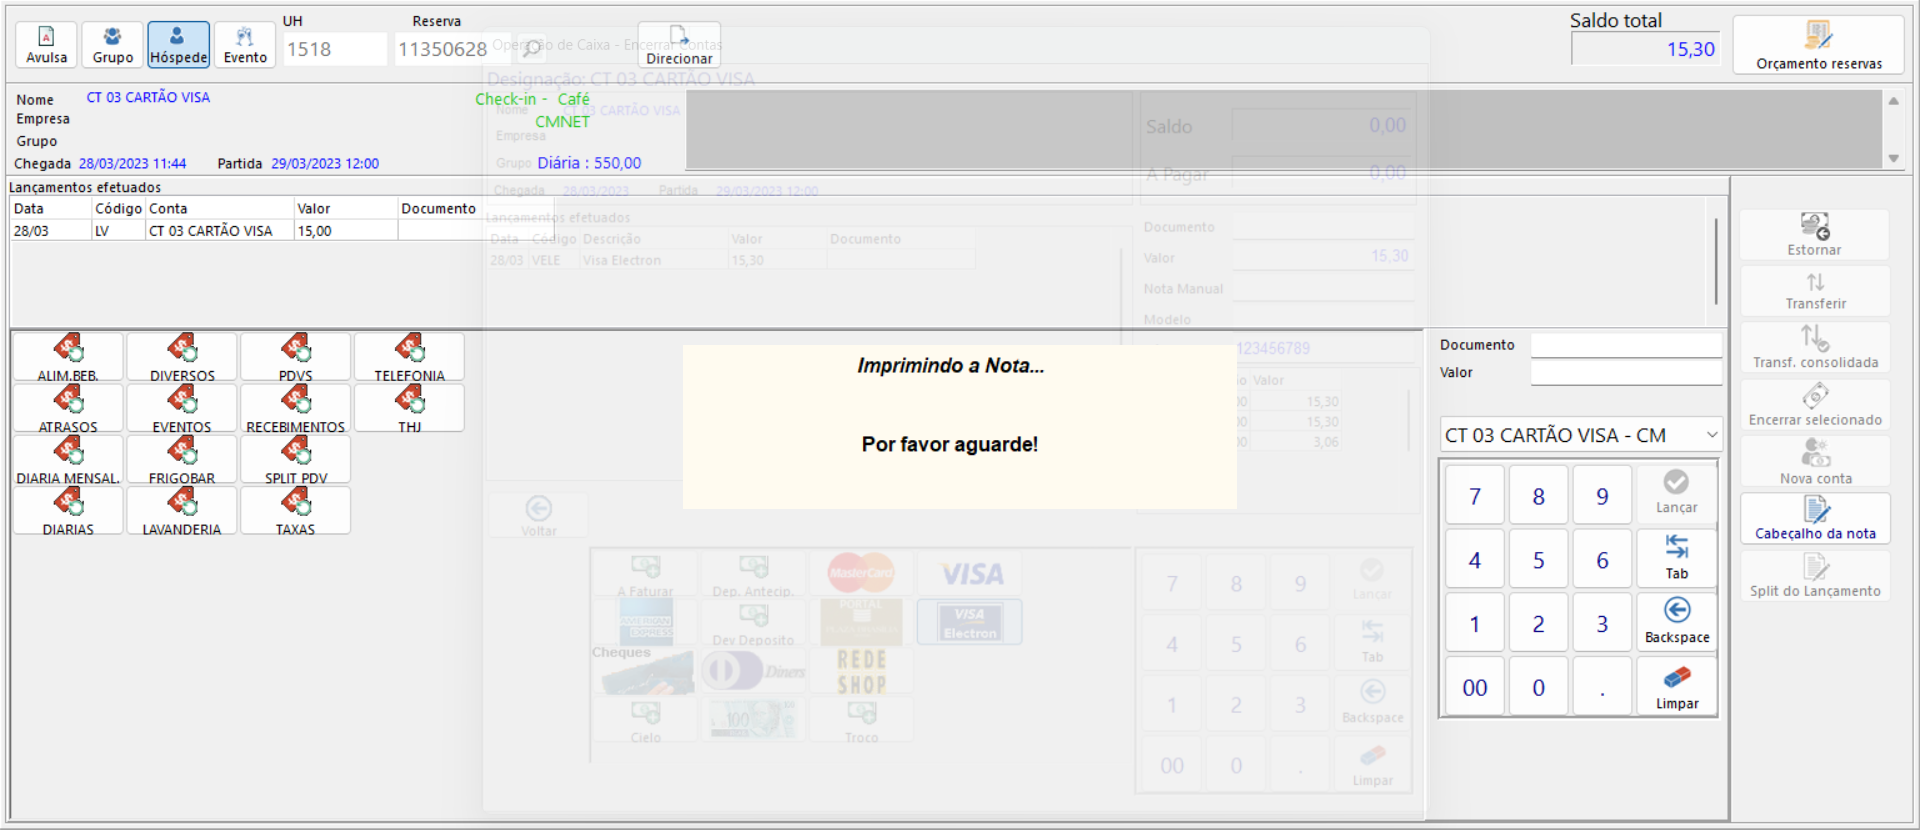Viewport: 1920px width, 830px height.
Task: Click the Documento input field
Action: click(x=1626, y=345)
